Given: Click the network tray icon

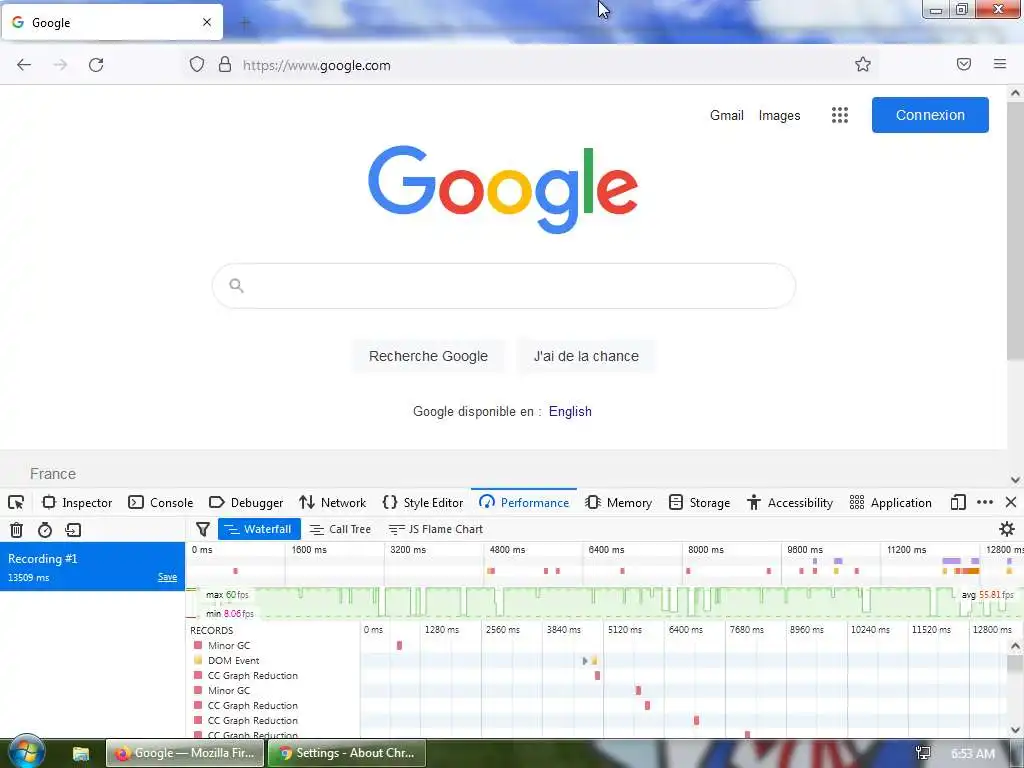Looking at the screenshot, I should (x=923, y=754).
